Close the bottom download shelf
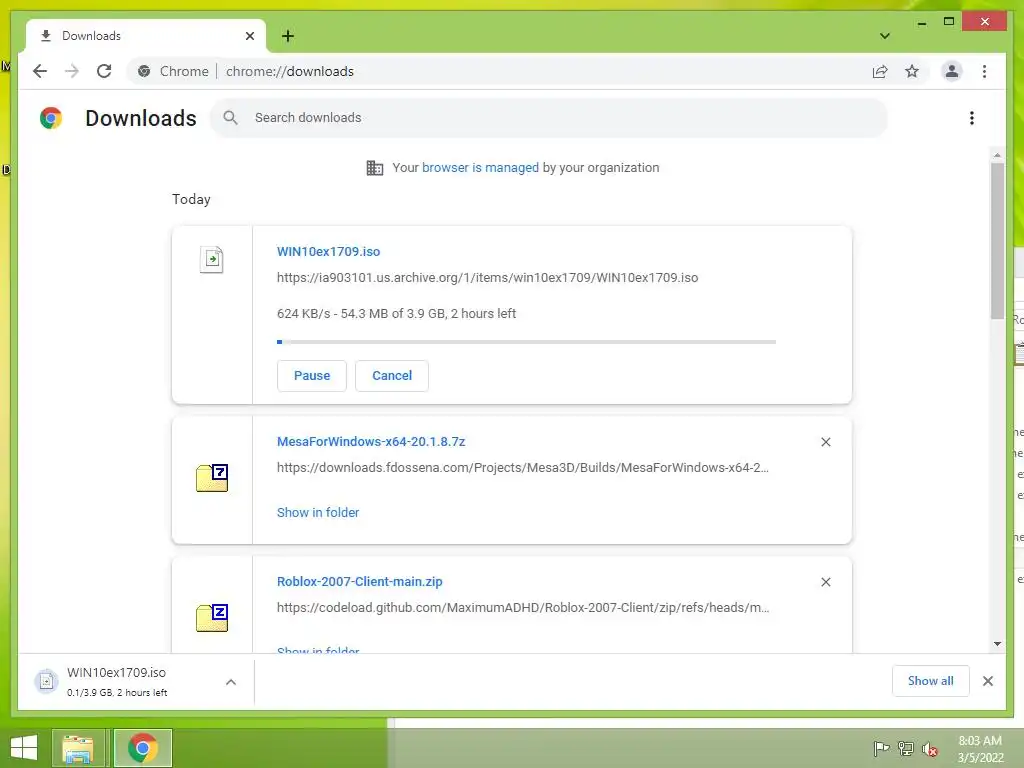This screenshot has width=1024, height=768. [987, 681]
